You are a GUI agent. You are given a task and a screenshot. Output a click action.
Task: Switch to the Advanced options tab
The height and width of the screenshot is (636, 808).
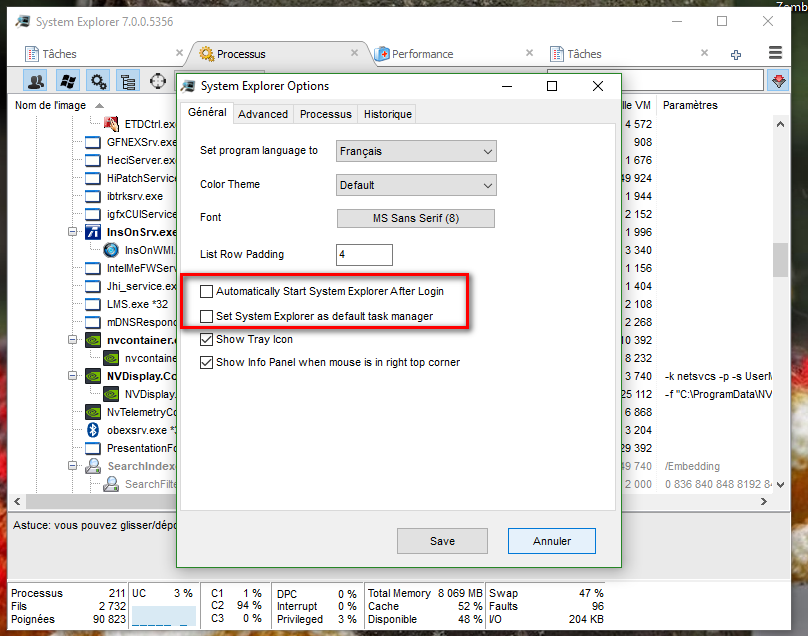(263, 114)
